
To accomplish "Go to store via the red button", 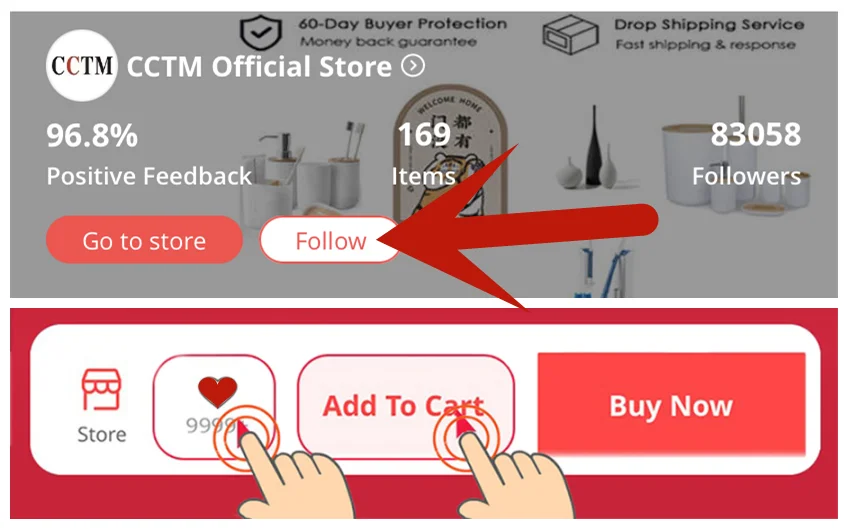I will (144, 240).
